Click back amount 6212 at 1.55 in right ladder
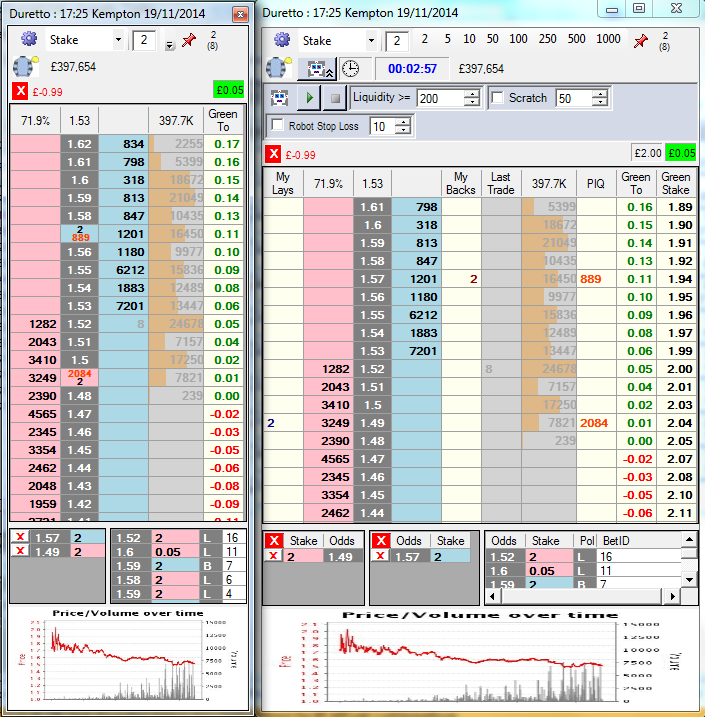The width and height of the screenshot is (705, 717). coord(416,315)
